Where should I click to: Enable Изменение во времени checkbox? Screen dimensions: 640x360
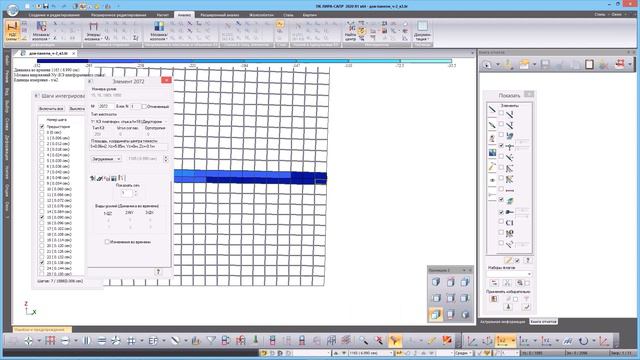[107, 242]
